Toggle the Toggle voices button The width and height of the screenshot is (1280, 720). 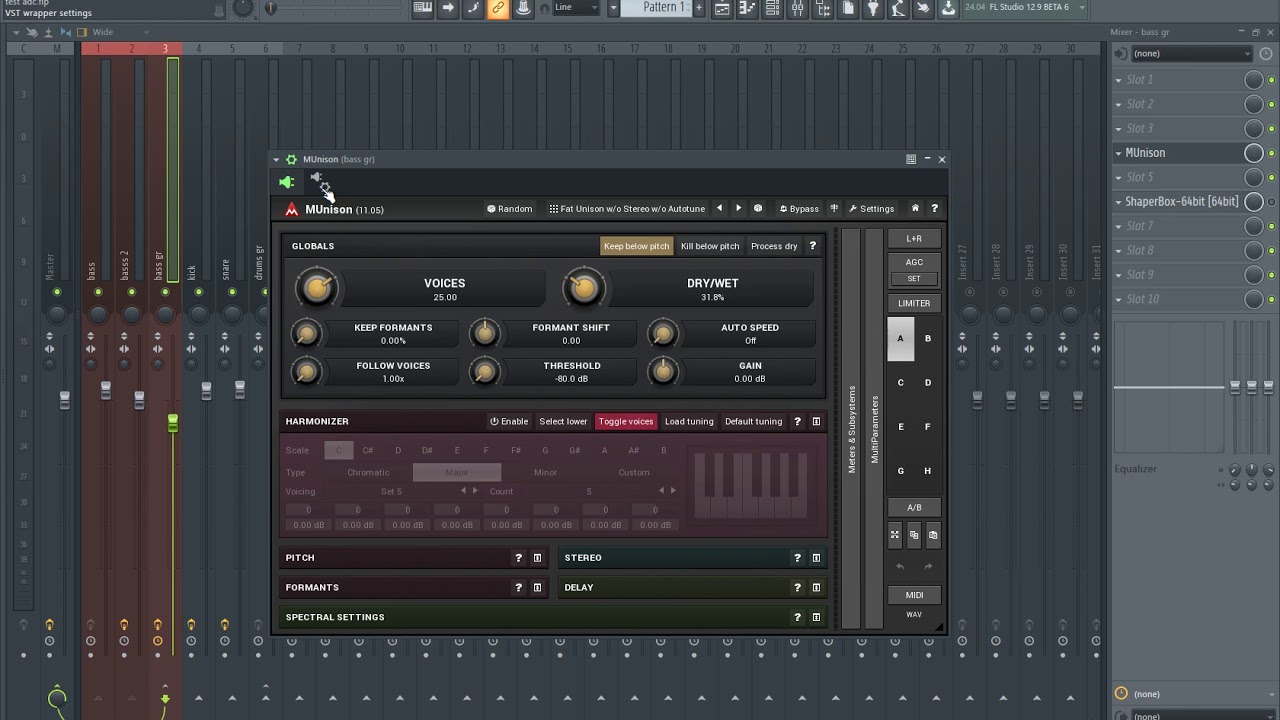click(x=626, y=421)
